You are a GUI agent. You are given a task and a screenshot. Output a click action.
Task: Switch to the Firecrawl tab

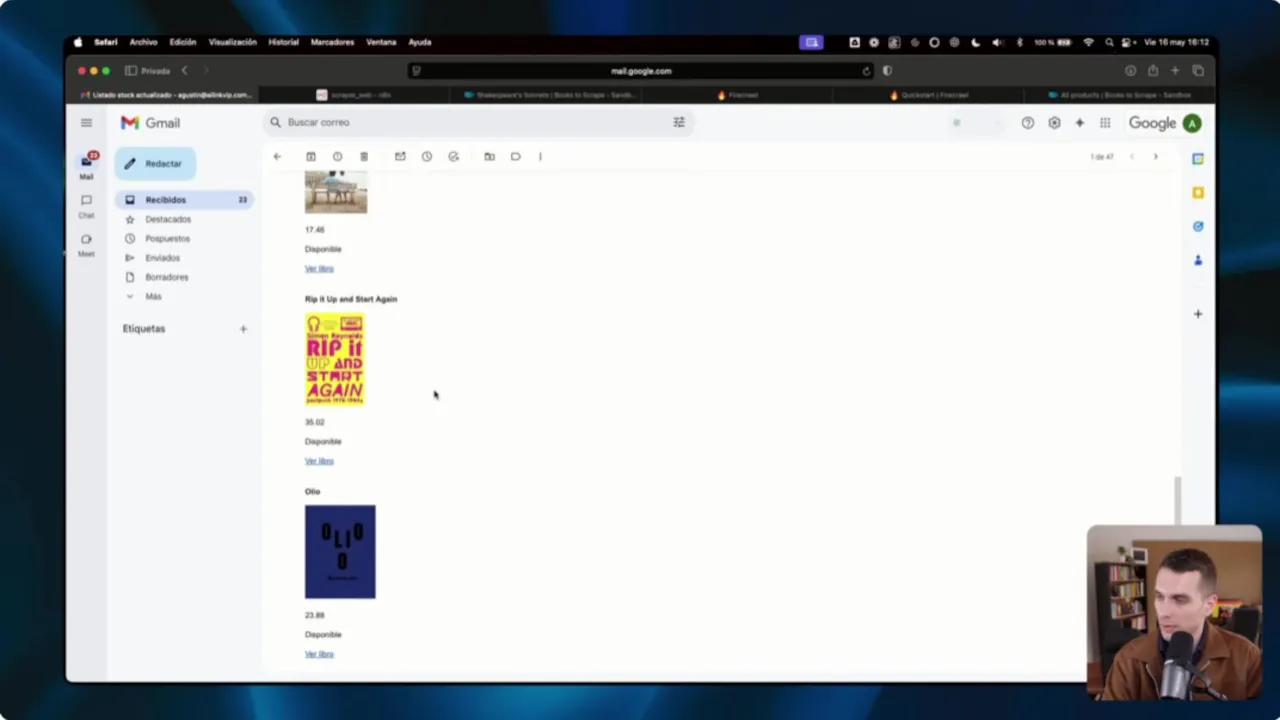[x=737, y=95]
